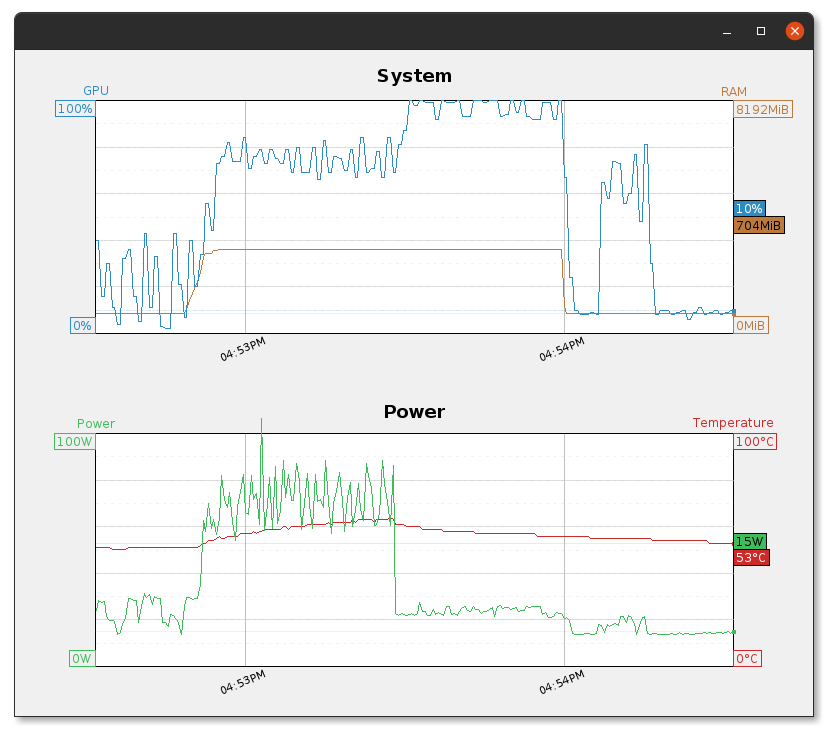Click the current GPU 10% value badge
The height and width of the screenshot is (735, 832).
pos(749,209)
